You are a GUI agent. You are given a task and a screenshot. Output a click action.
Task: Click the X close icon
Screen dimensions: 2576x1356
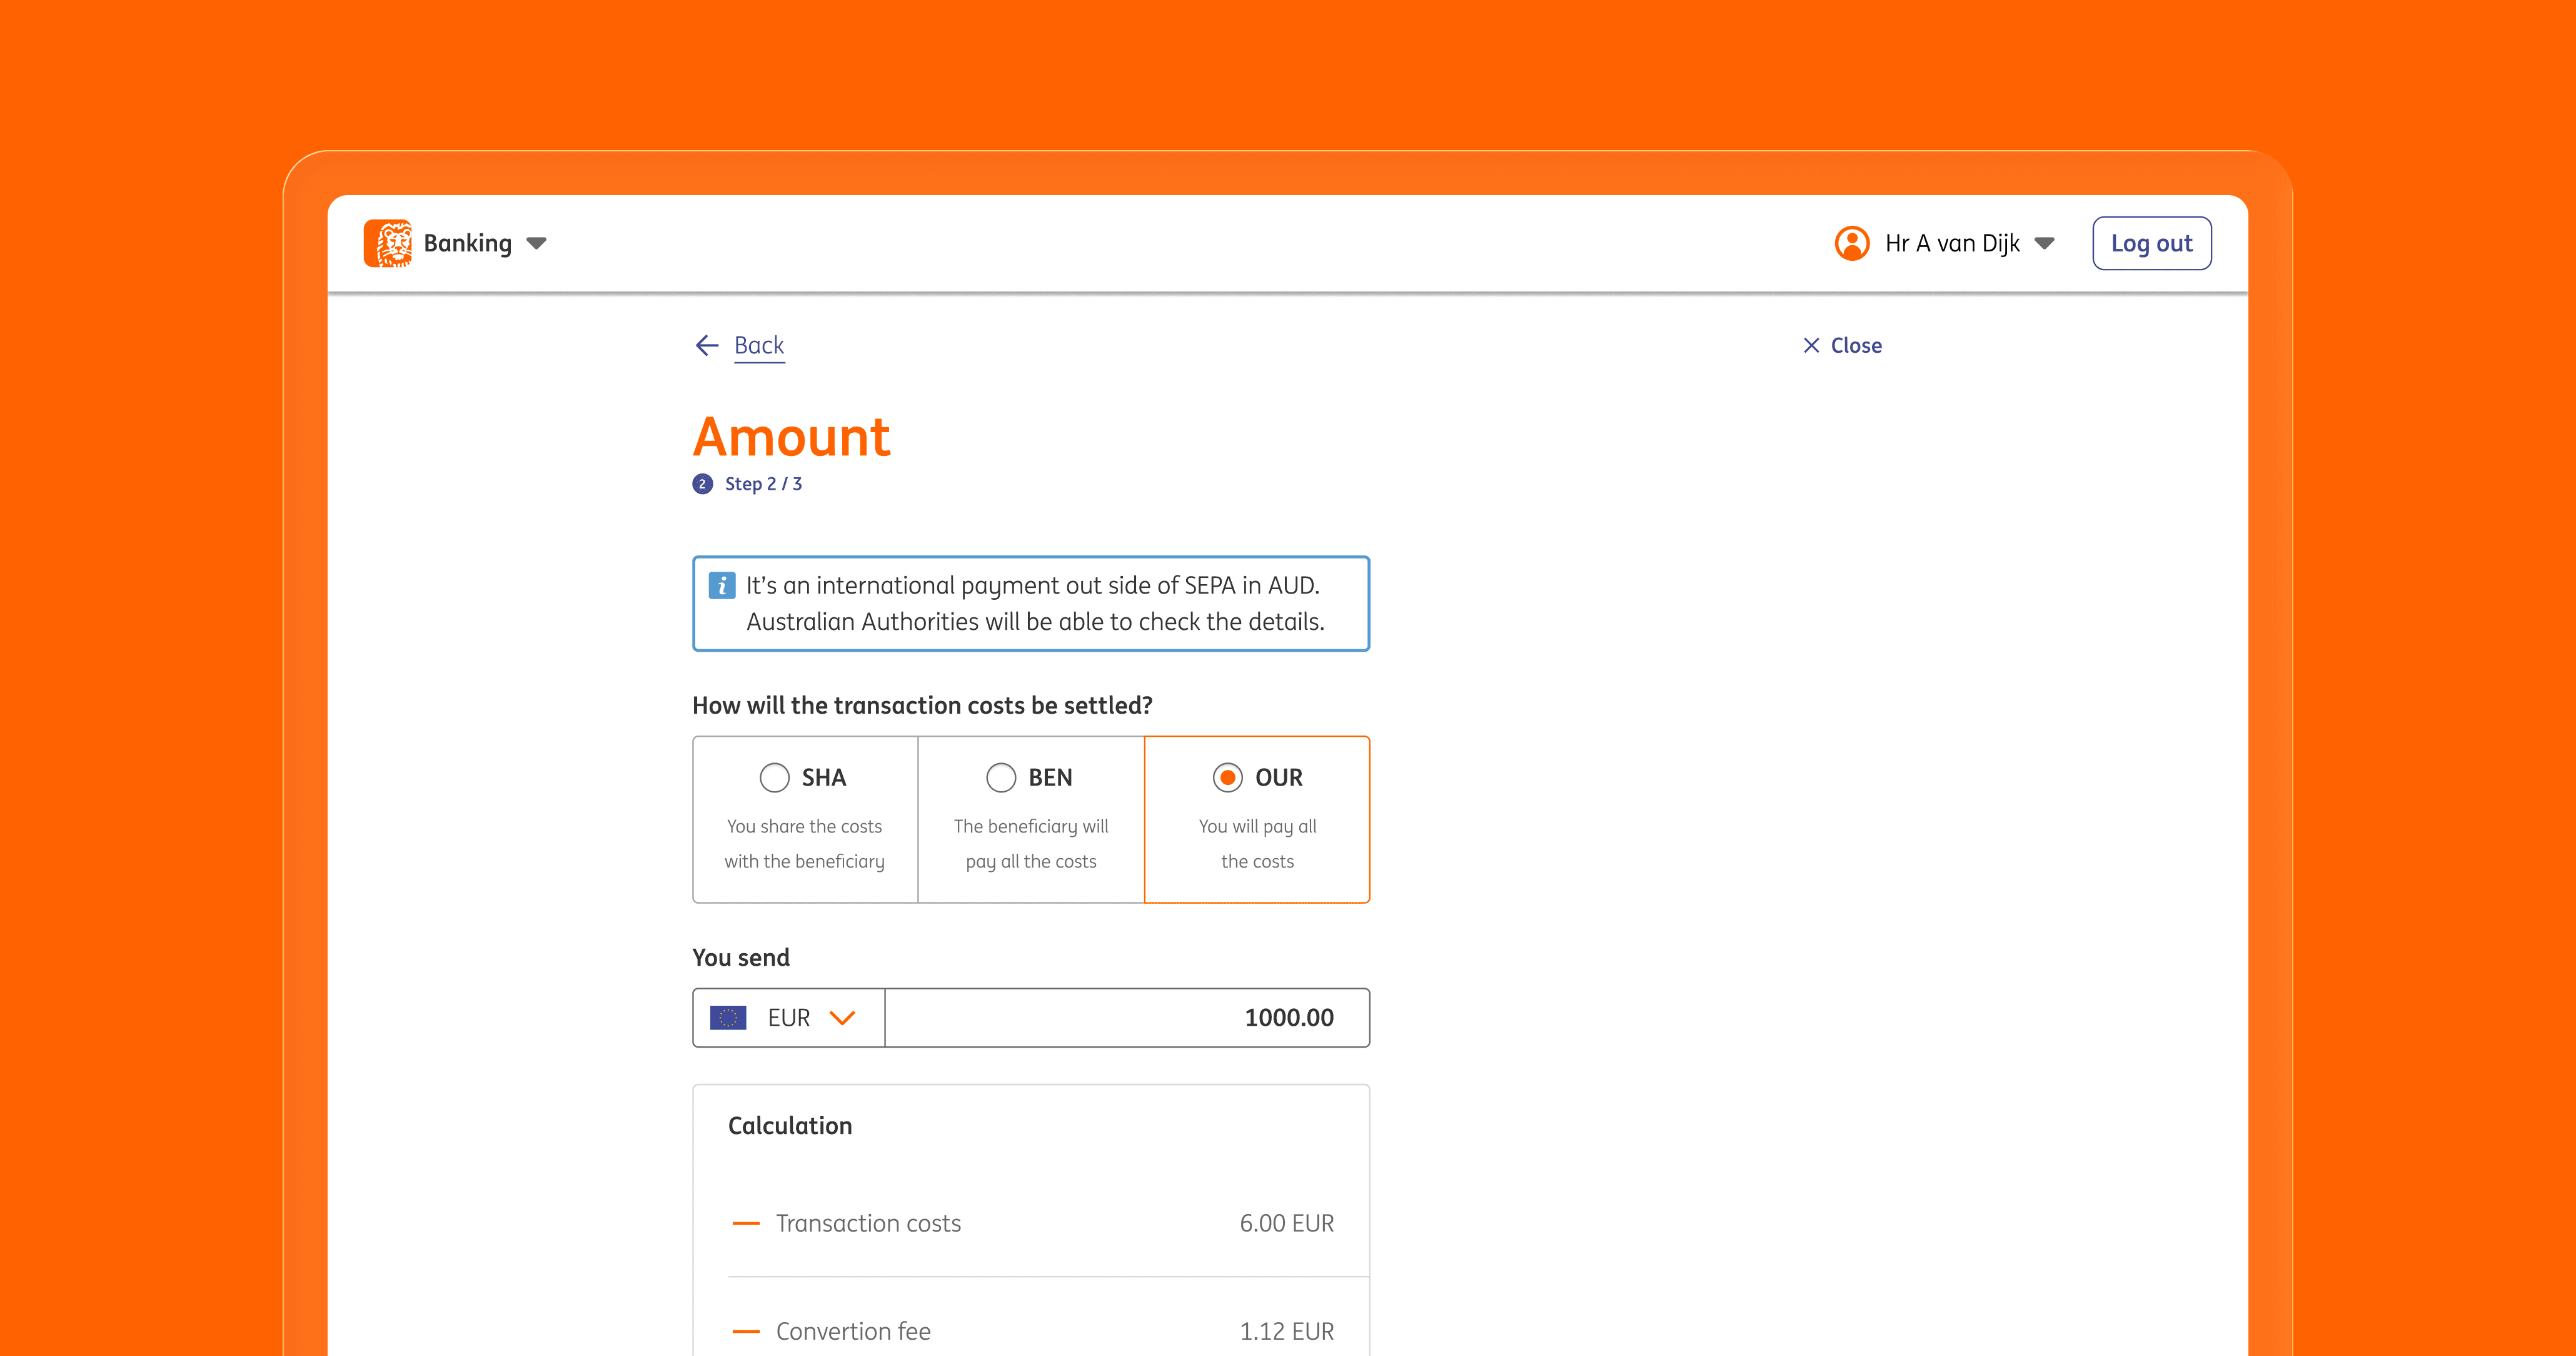tap(1811, 345)
